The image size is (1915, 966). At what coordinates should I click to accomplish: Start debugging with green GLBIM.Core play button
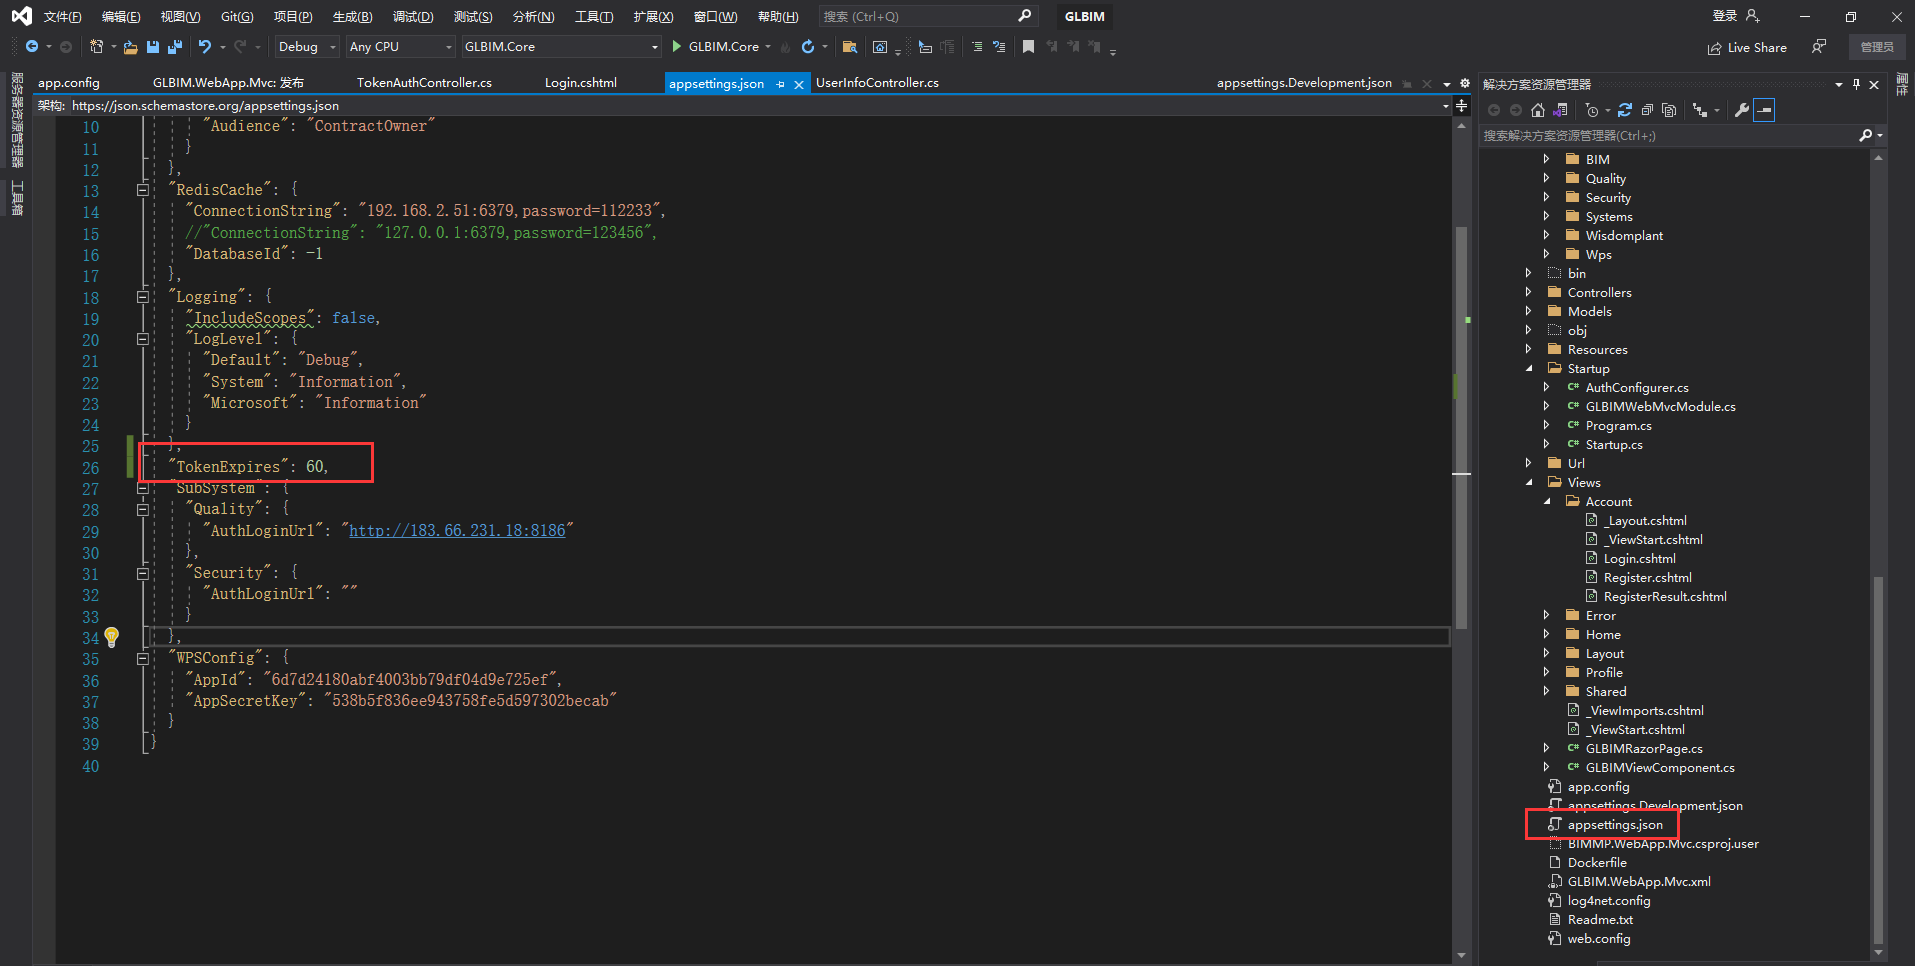pyautogui.click(x=677, y=47)
